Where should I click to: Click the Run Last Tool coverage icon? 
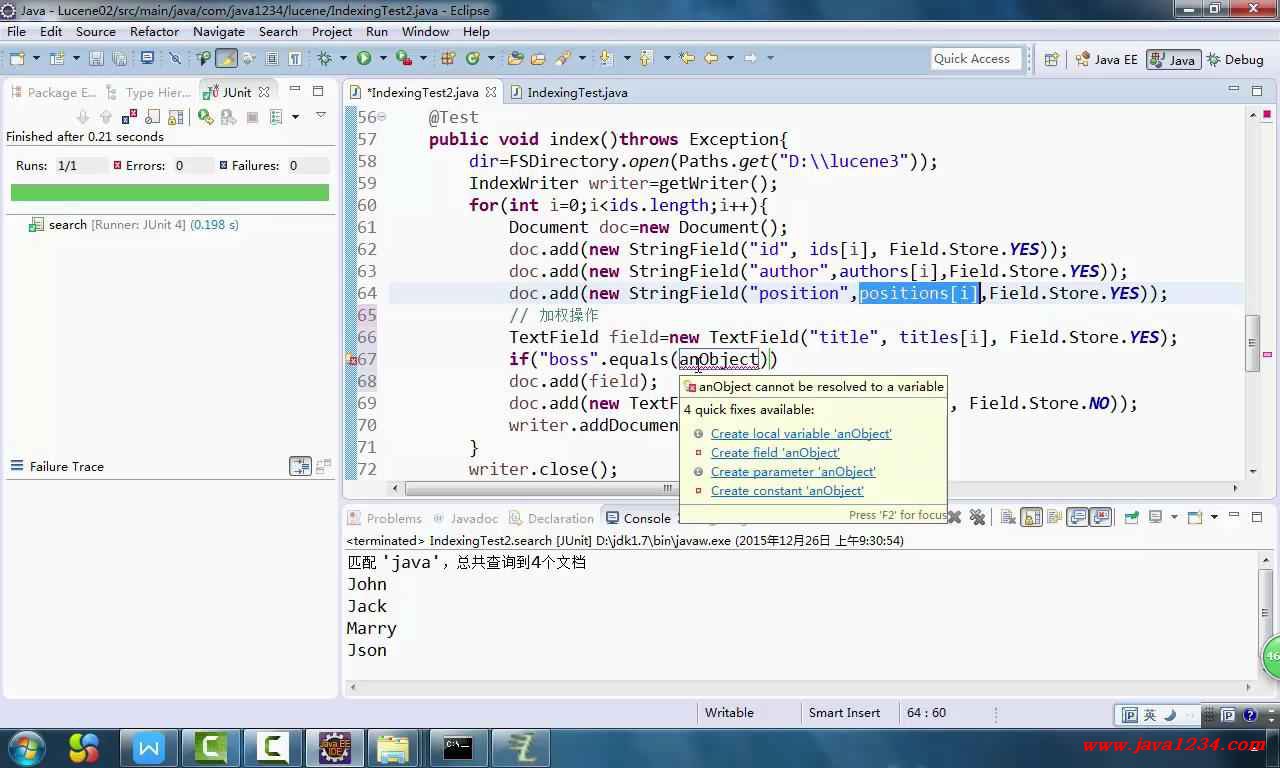coord(404,58)
